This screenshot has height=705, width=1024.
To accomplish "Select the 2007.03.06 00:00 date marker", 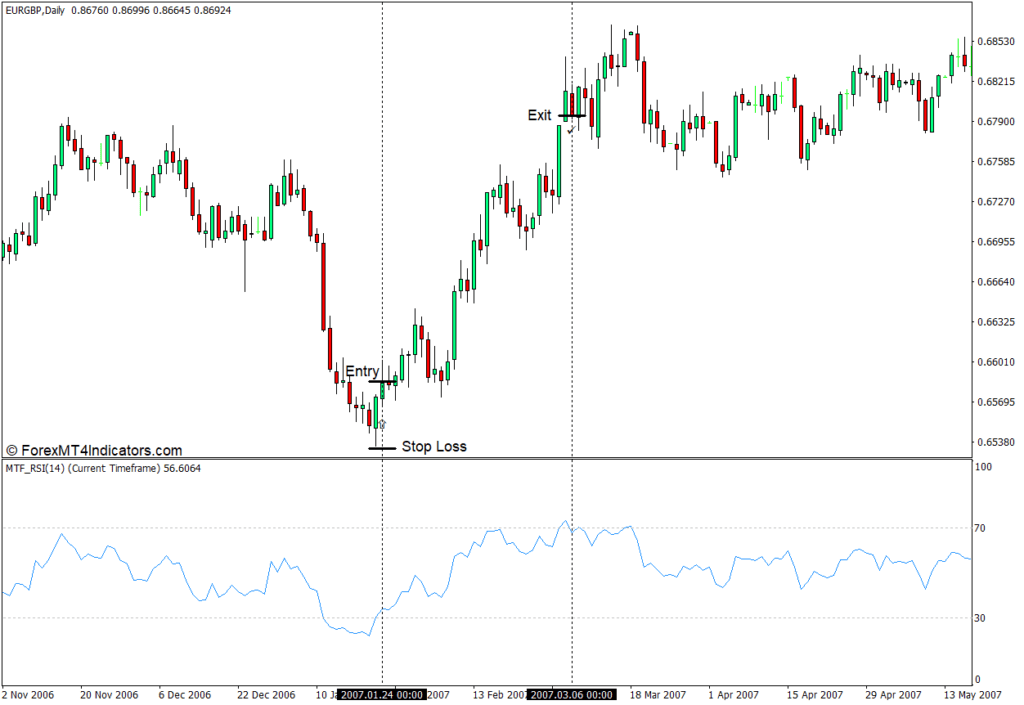I will (x=571, y=694).
